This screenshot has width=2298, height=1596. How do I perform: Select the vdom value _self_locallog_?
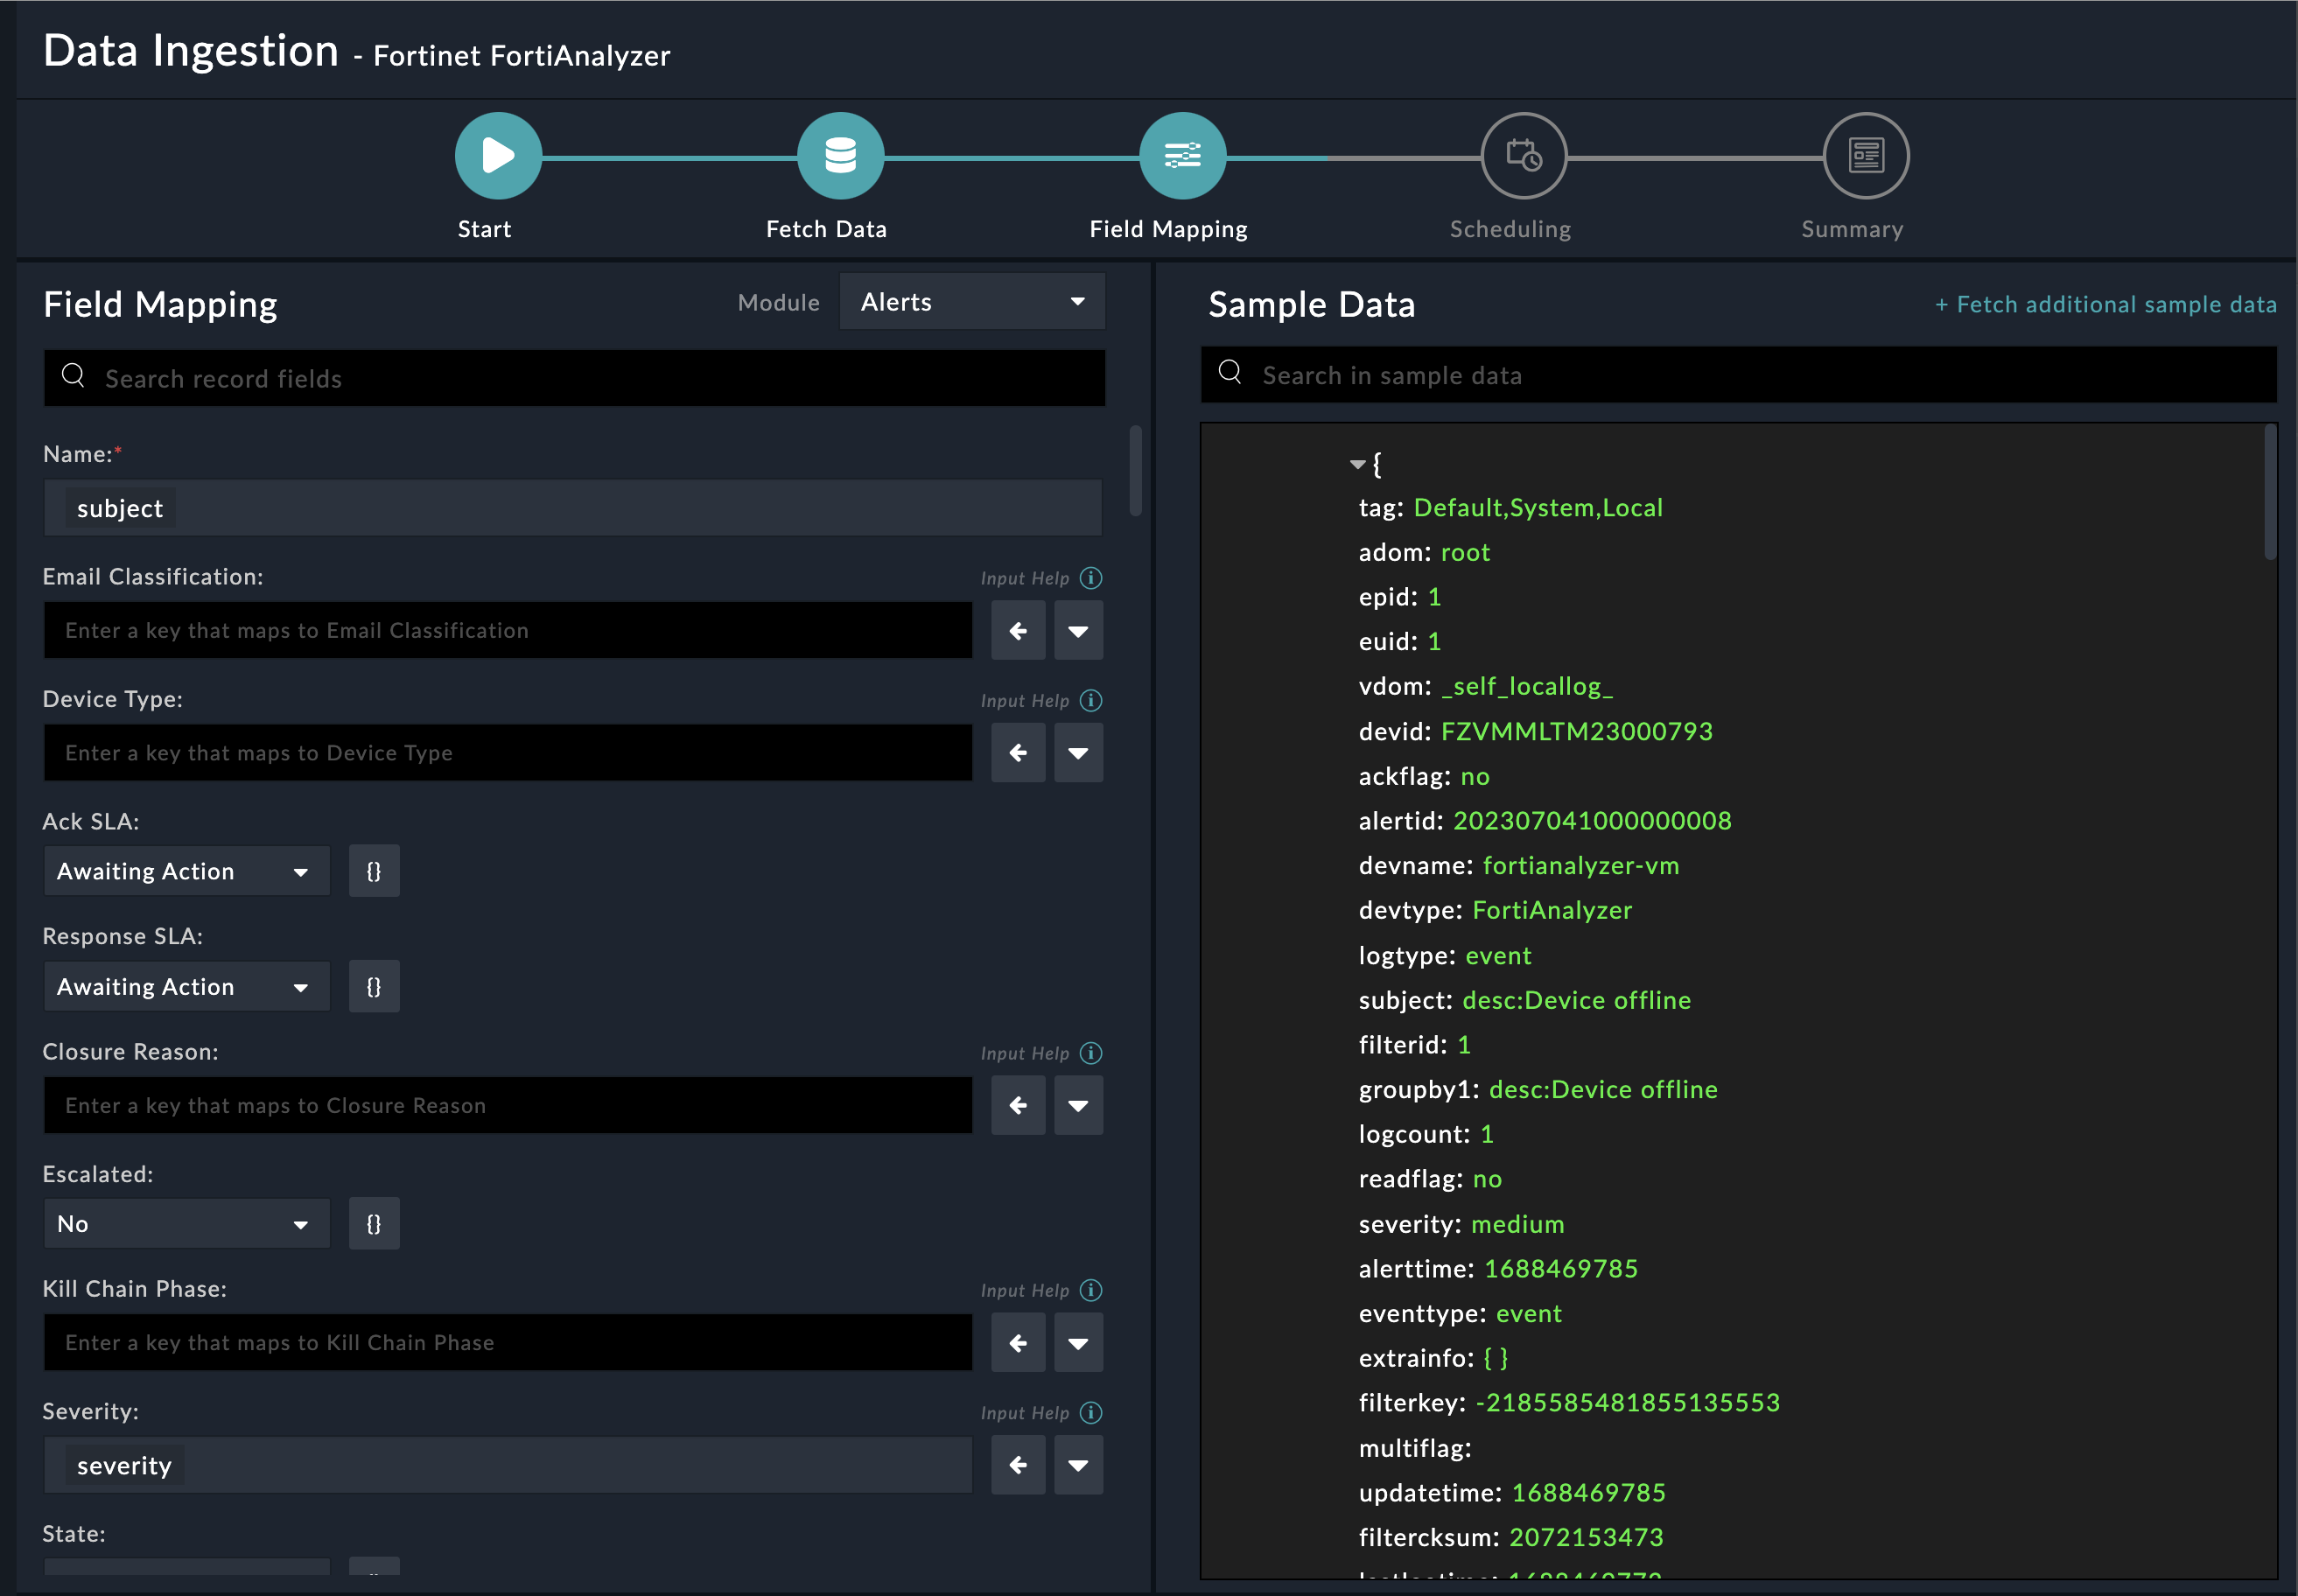tap(1527, 687)
